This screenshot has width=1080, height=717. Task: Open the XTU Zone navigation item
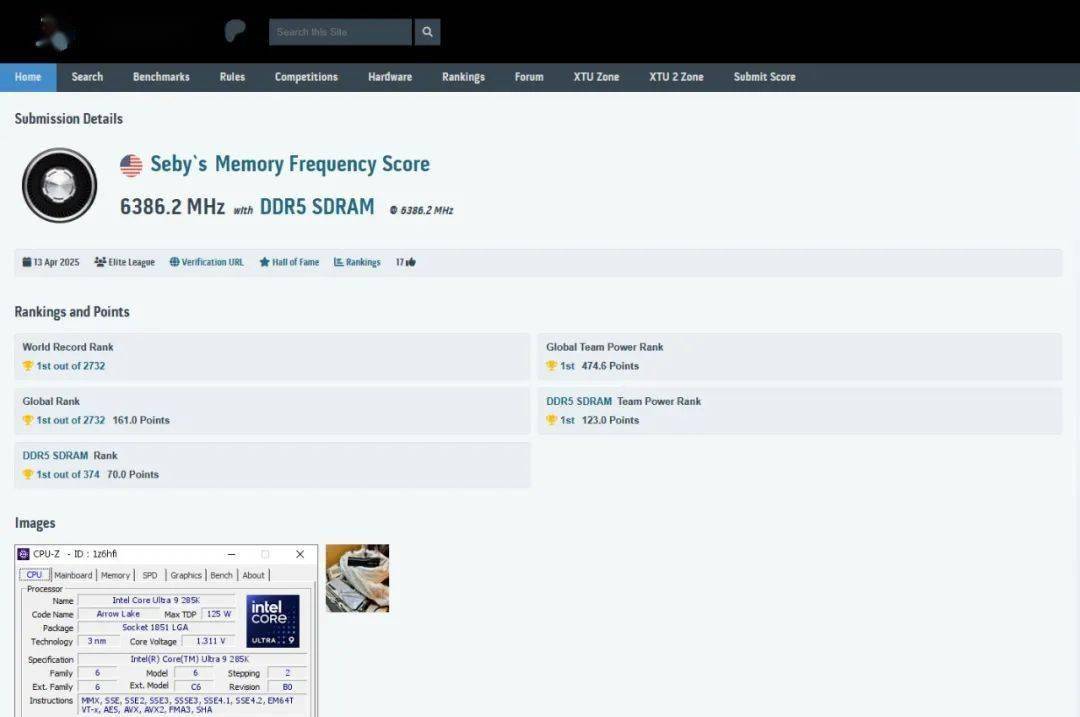click(596, 77)
